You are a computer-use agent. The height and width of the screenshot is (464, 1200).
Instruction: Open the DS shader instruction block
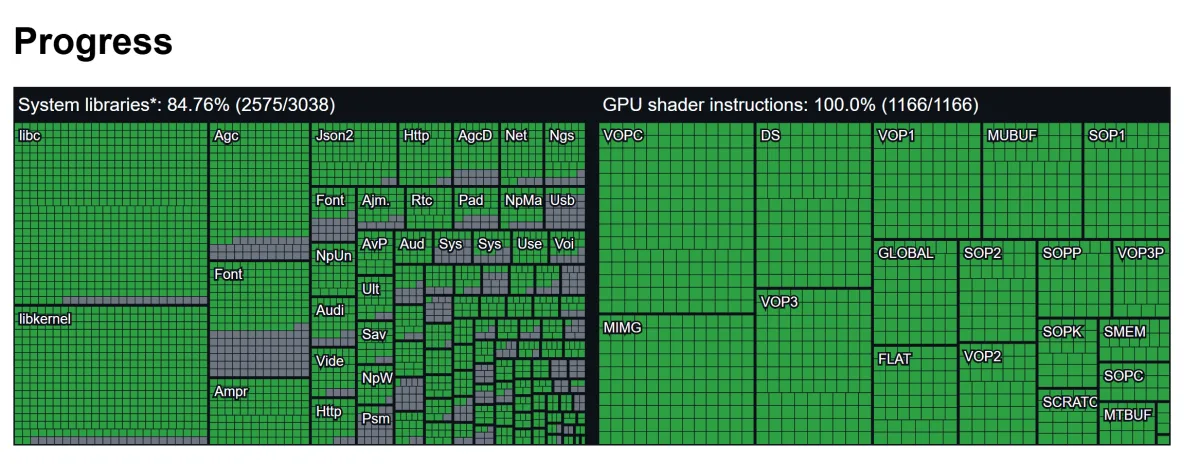pos(814,205)
